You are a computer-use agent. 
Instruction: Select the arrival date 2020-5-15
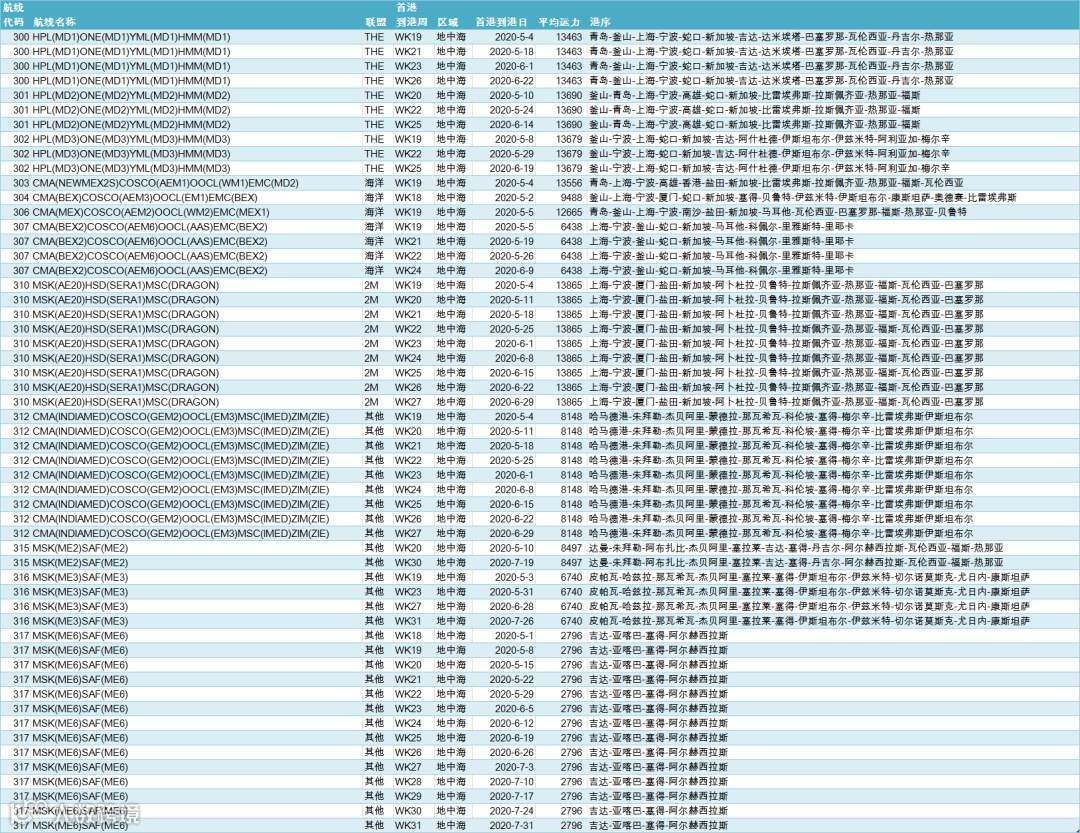point(511,665)
